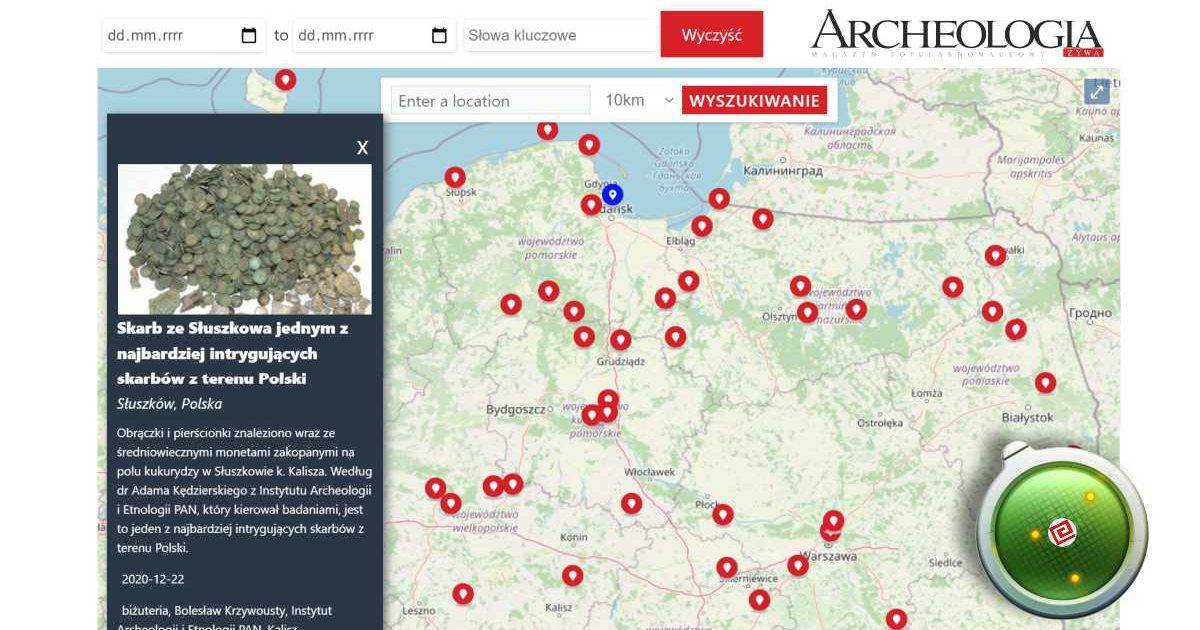Screen dimensions: 1200x630
Task: View the coin hoard thumbnail photo
Action: (245, 238)
